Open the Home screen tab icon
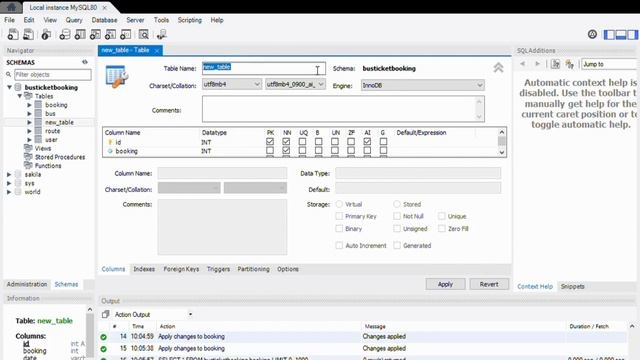The image size is (640, 360). [11, 7]
